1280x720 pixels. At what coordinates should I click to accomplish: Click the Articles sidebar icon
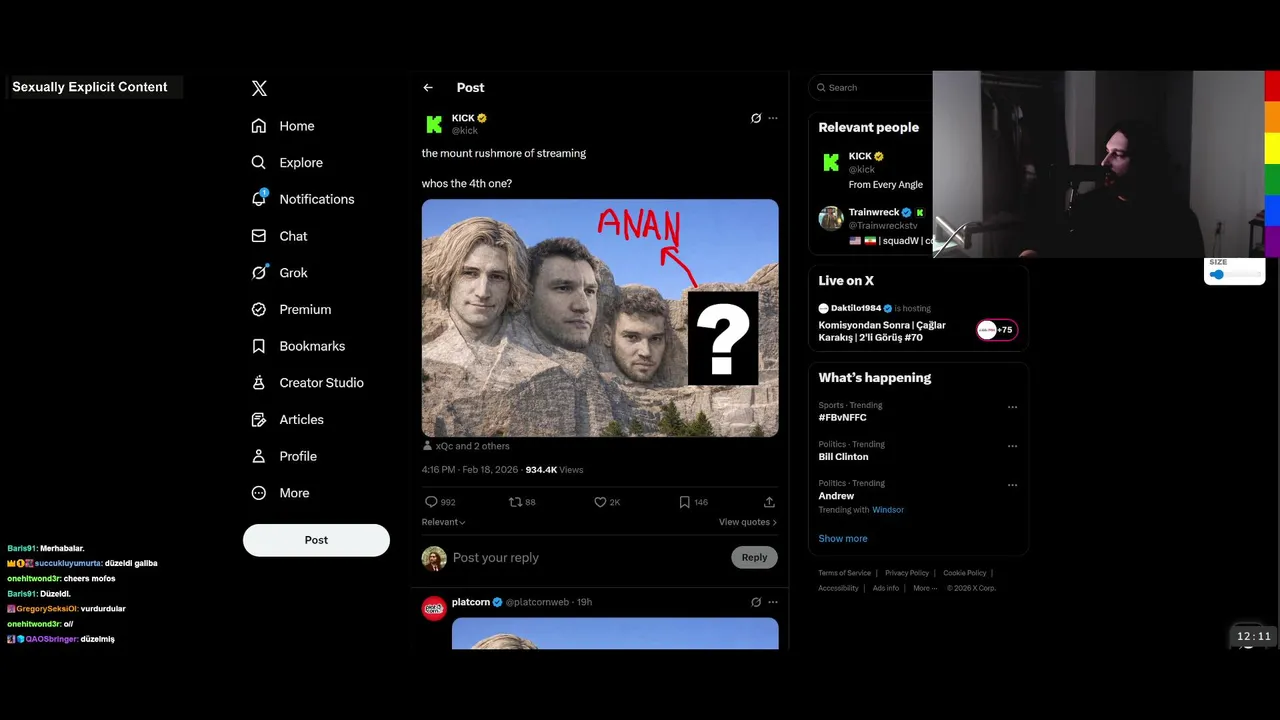259,420
